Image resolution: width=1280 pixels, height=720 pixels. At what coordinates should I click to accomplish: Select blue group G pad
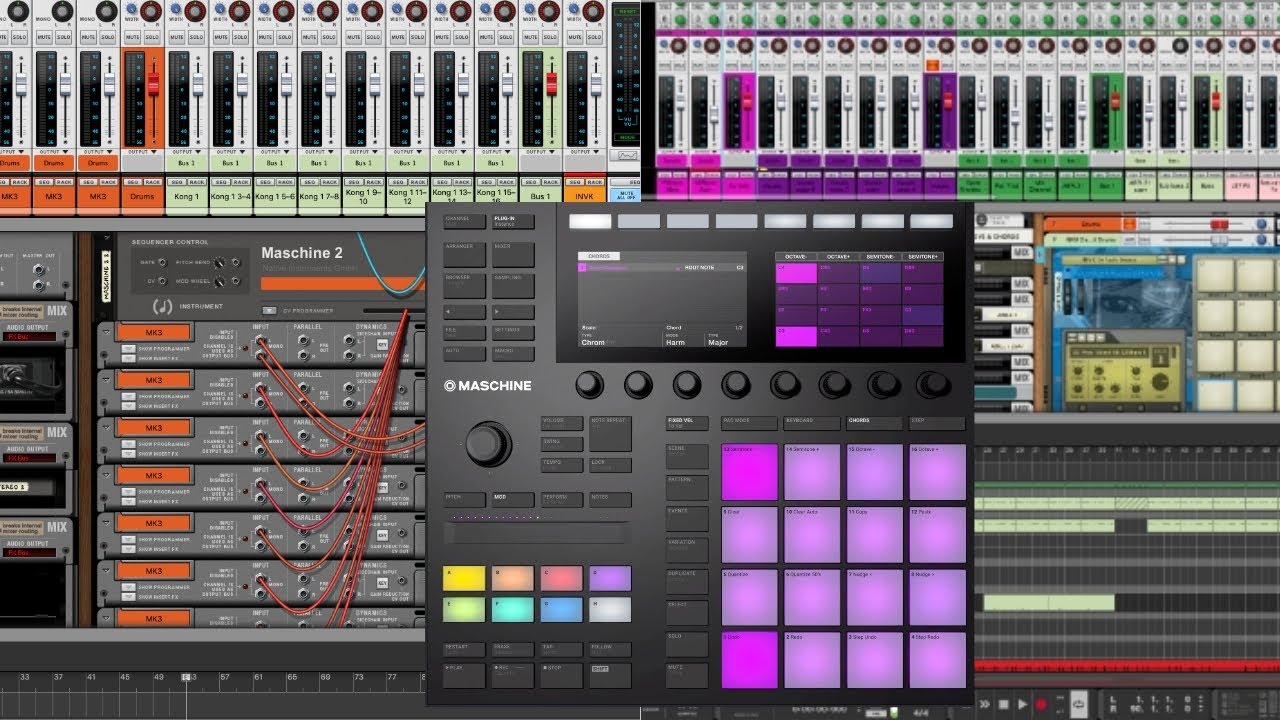coord(561,610)
